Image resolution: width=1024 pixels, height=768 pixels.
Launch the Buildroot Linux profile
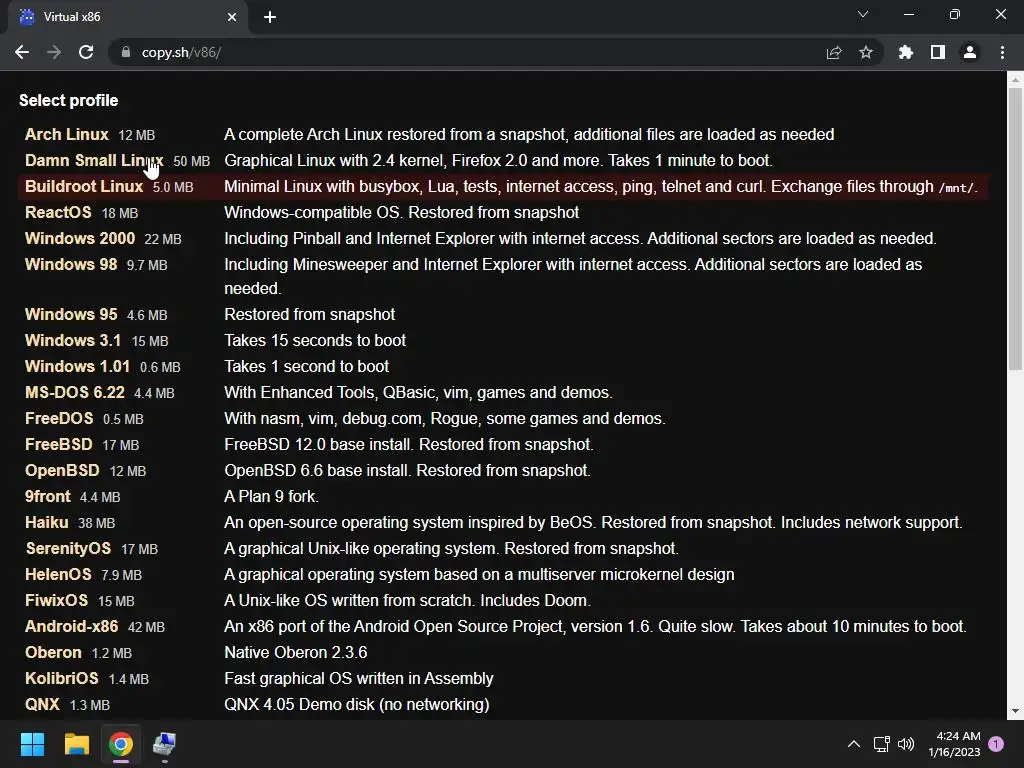(84, 187)
